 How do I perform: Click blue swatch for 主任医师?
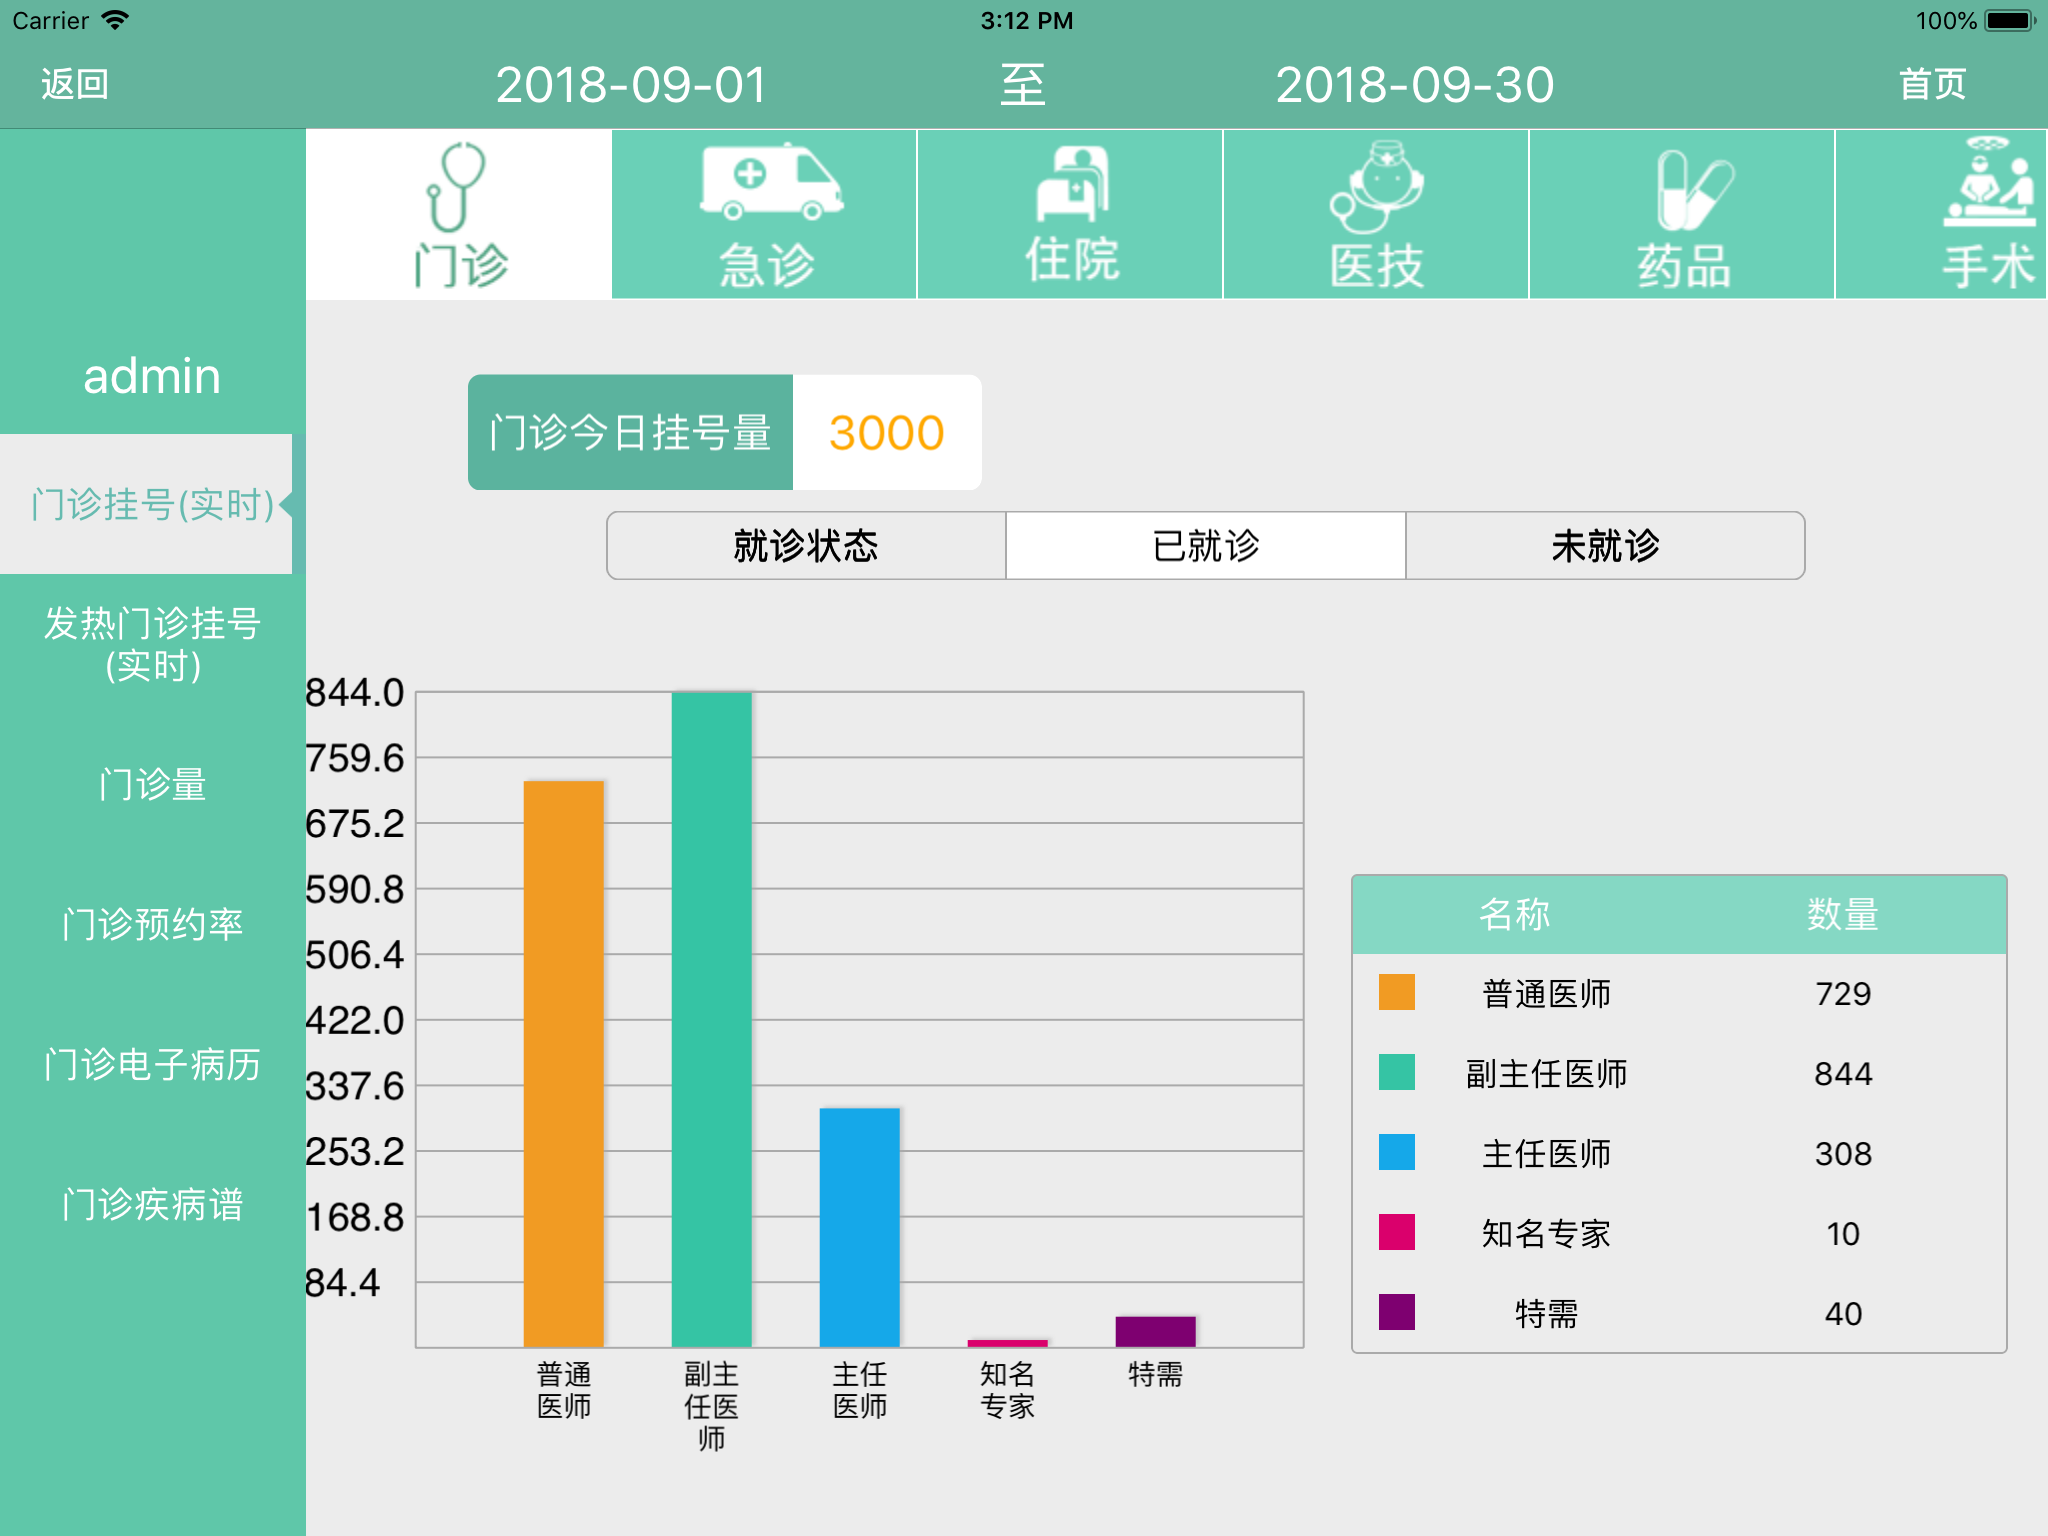click(1396, 1152)
